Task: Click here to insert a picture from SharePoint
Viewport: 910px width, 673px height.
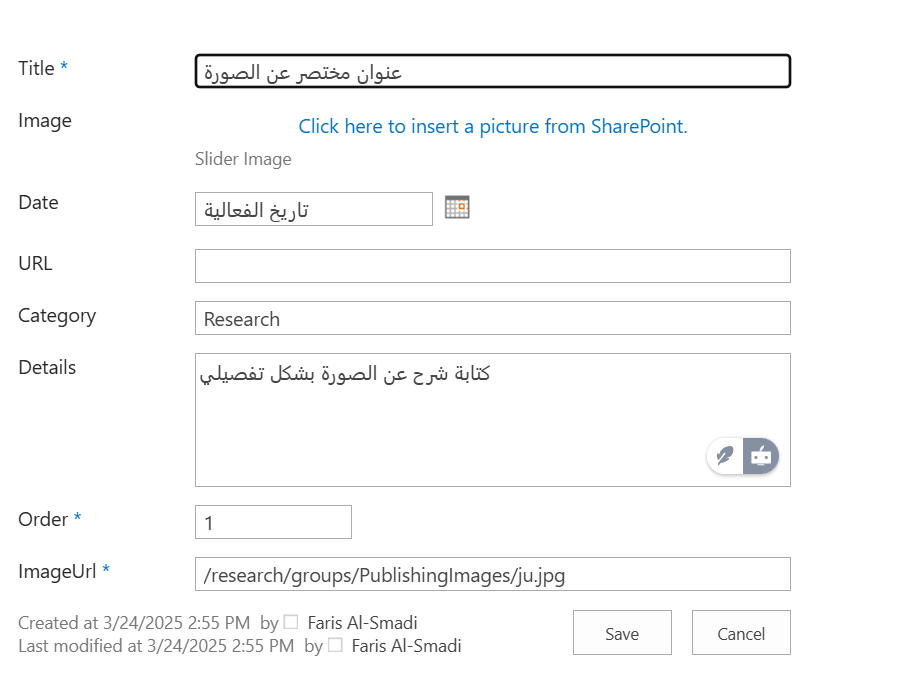Action: pos(493,126)
